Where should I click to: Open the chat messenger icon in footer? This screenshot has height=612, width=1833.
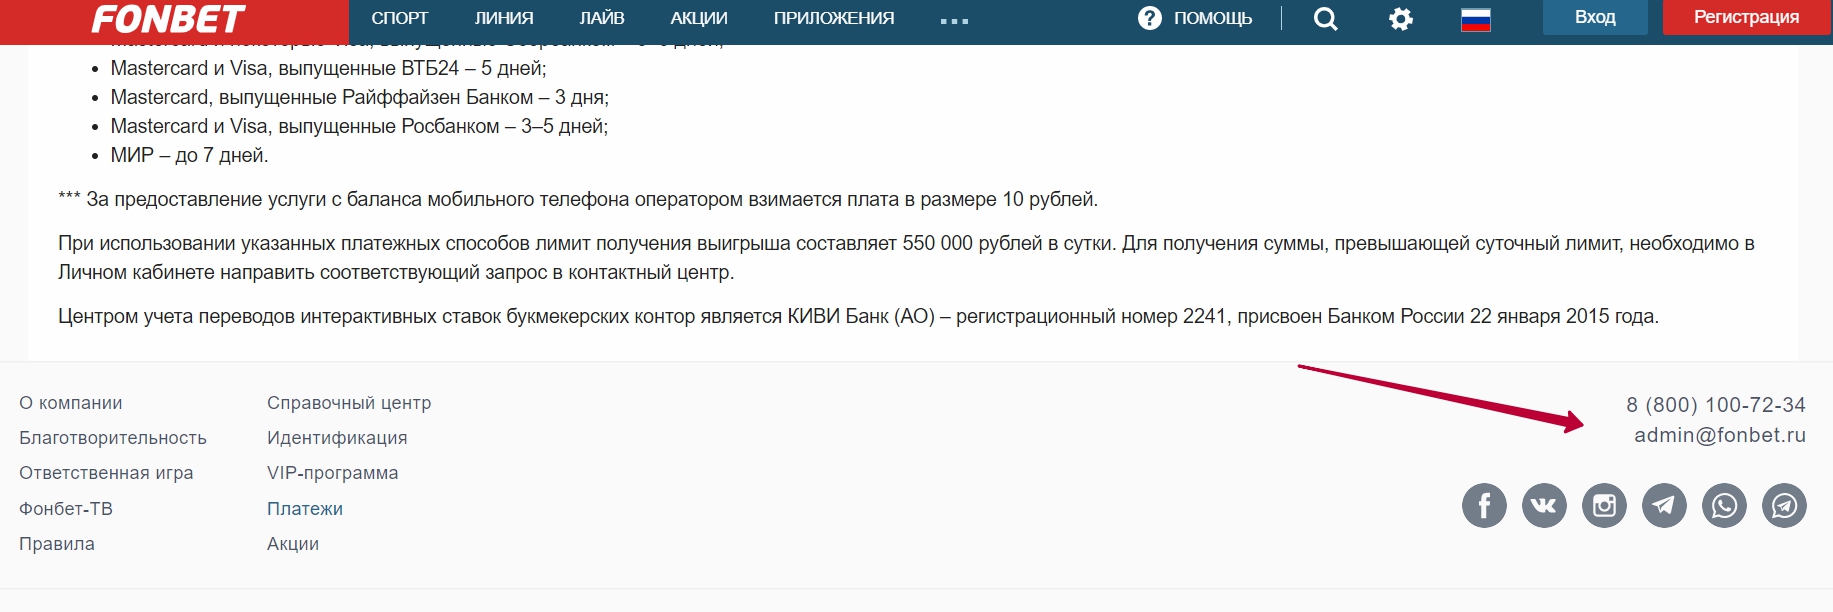click(x=1784, y=505)
